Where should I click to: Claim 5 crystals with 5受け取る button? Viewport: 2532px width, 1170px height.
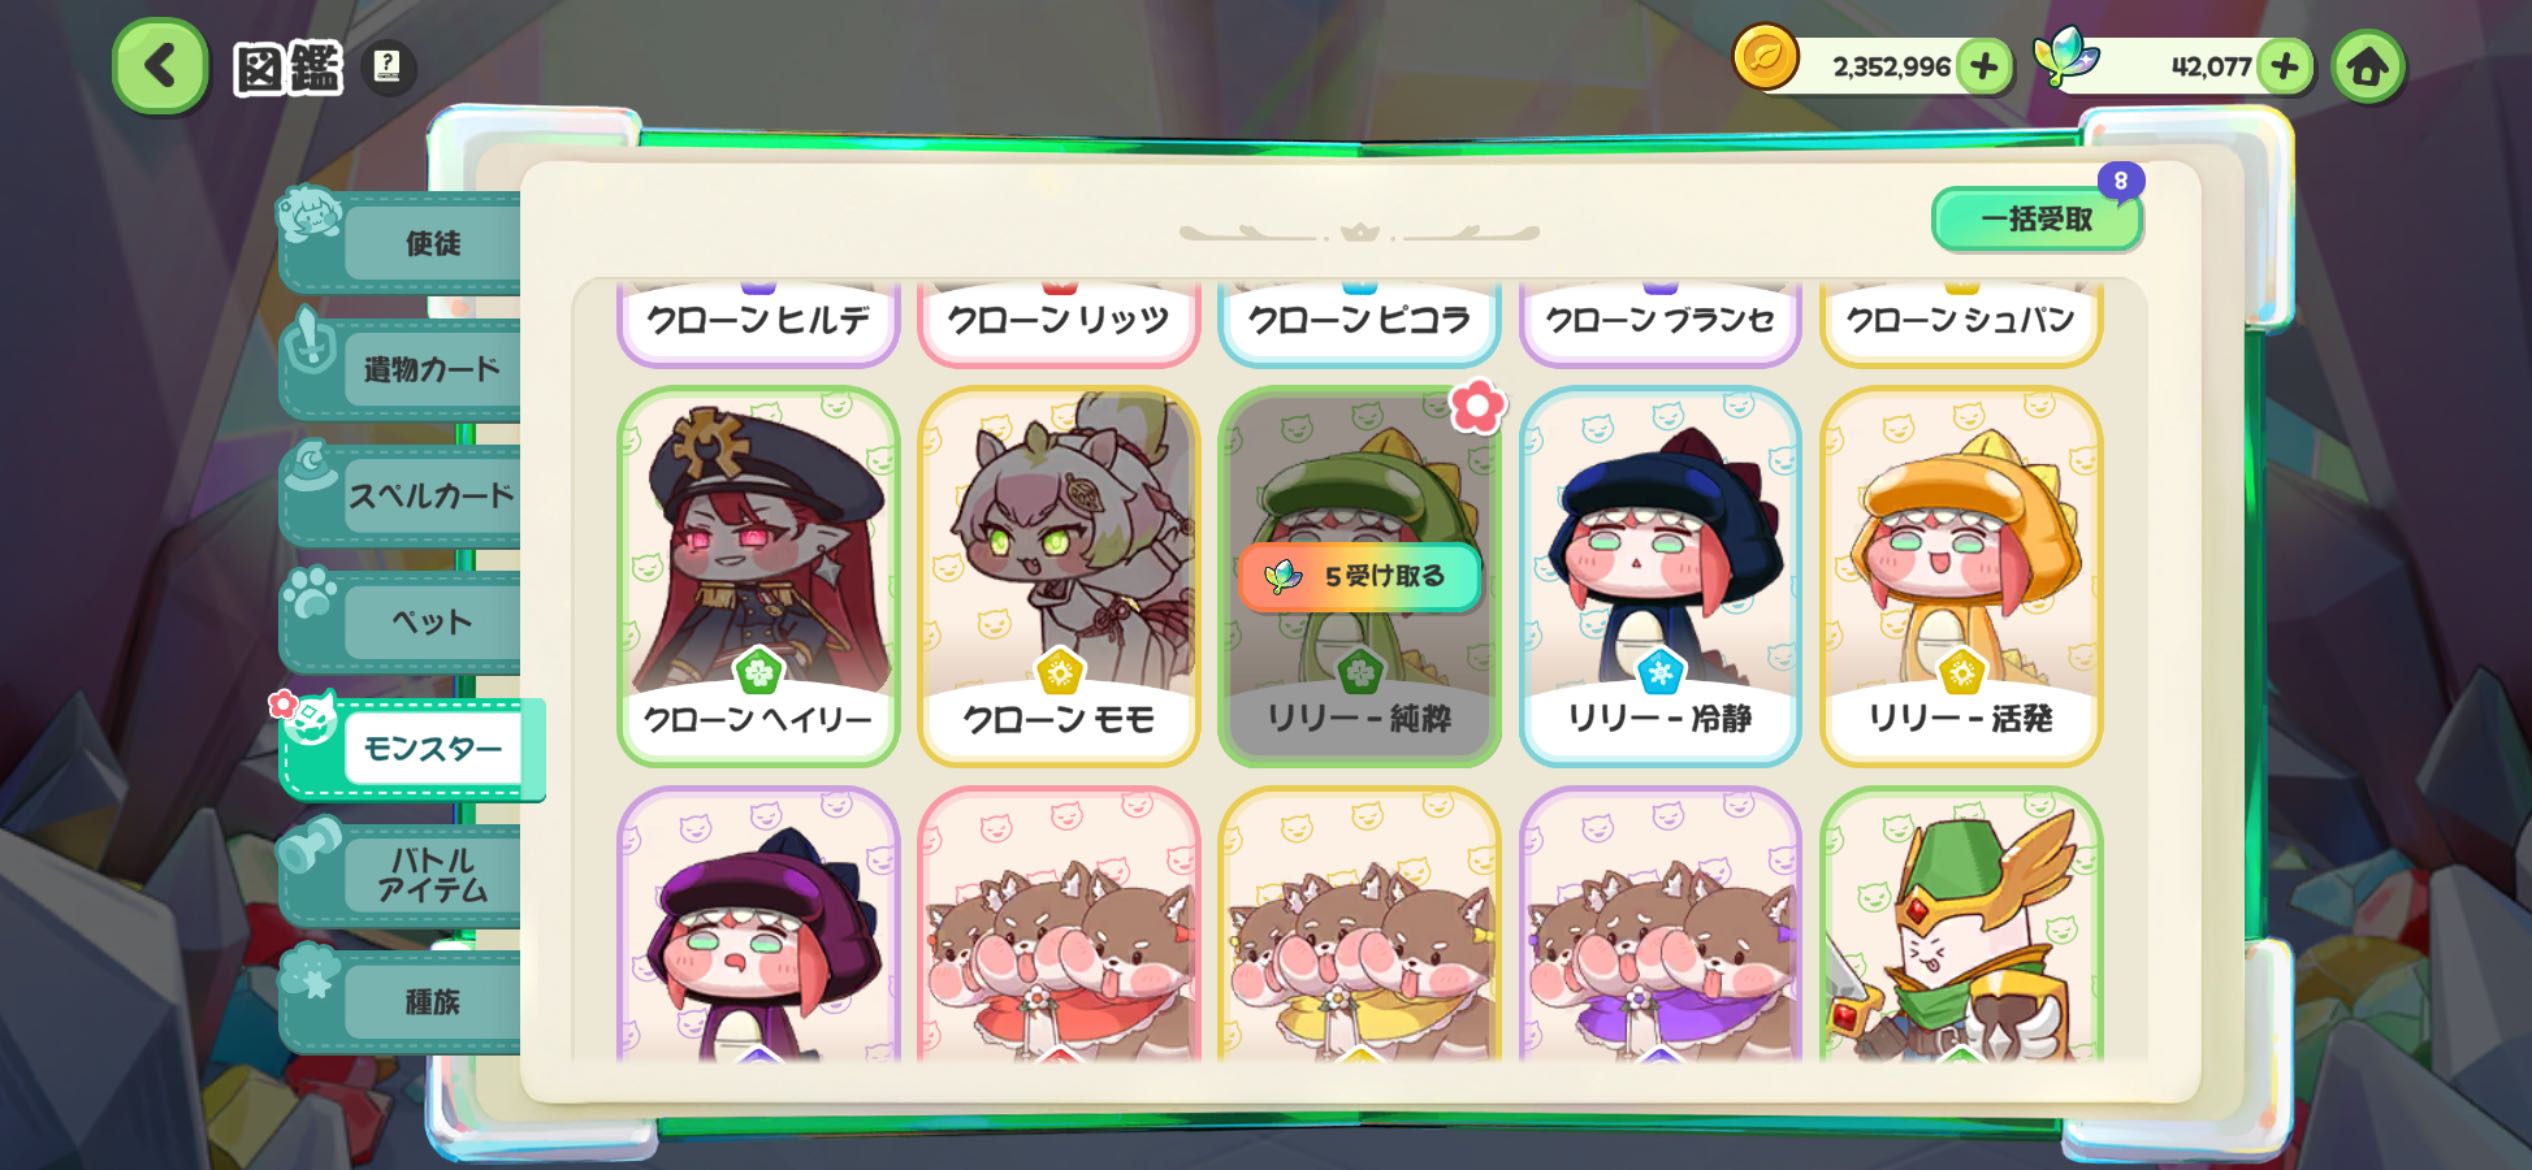(x=1359, y=576)
